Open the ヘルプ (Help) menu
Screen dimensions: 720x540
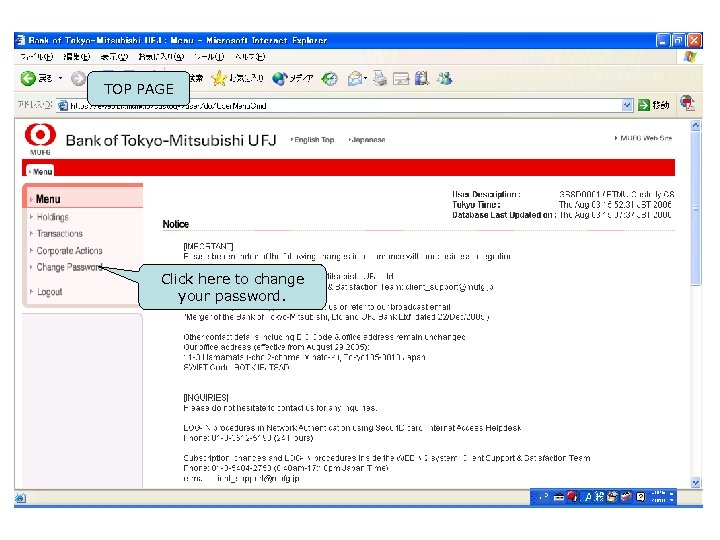click(250, 57)
